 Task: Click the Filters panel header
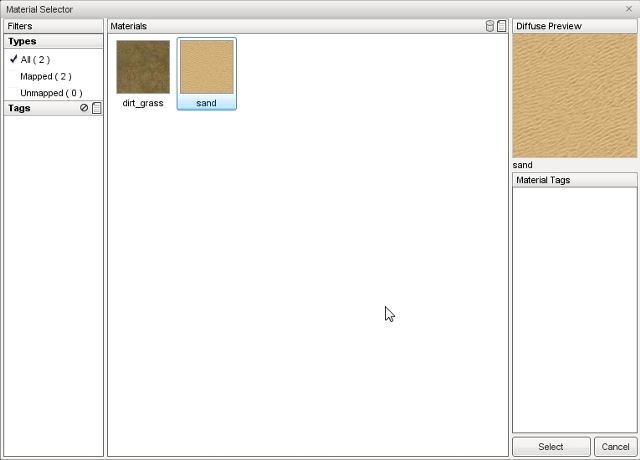click(x=53, y=26)
